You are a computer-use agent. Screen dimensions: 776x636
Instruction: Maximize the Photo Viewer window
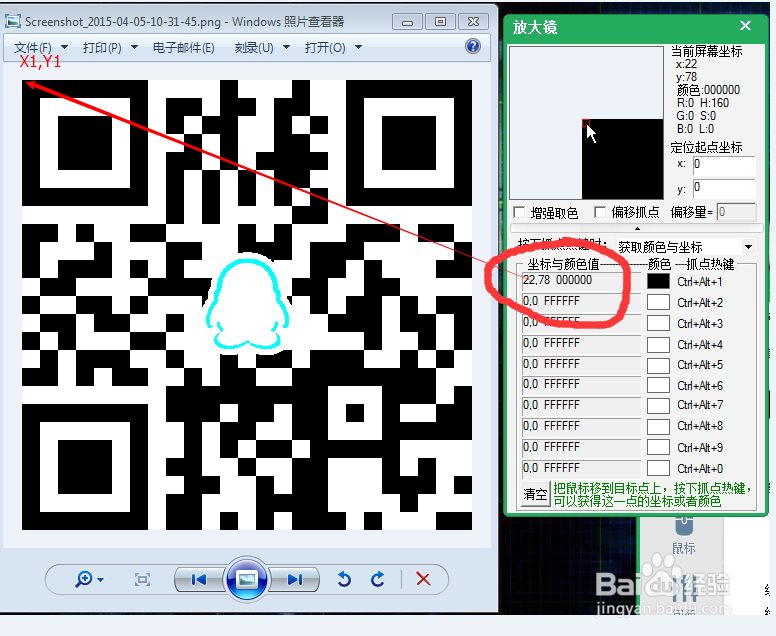click(x=440, y=22)
